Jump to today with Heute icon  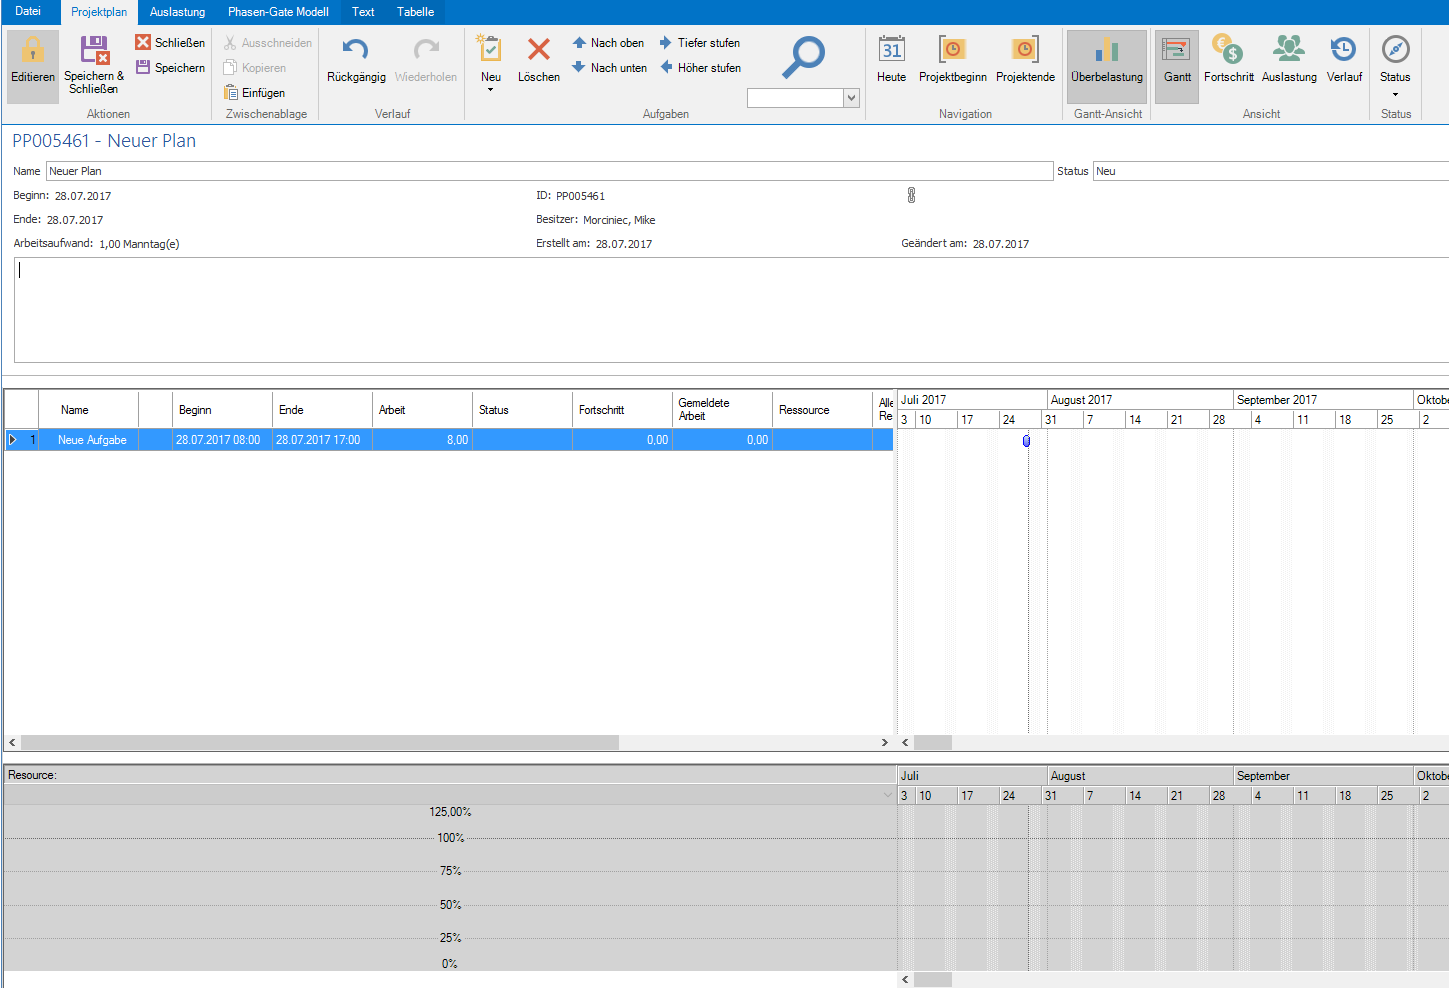tap(891, 51)
